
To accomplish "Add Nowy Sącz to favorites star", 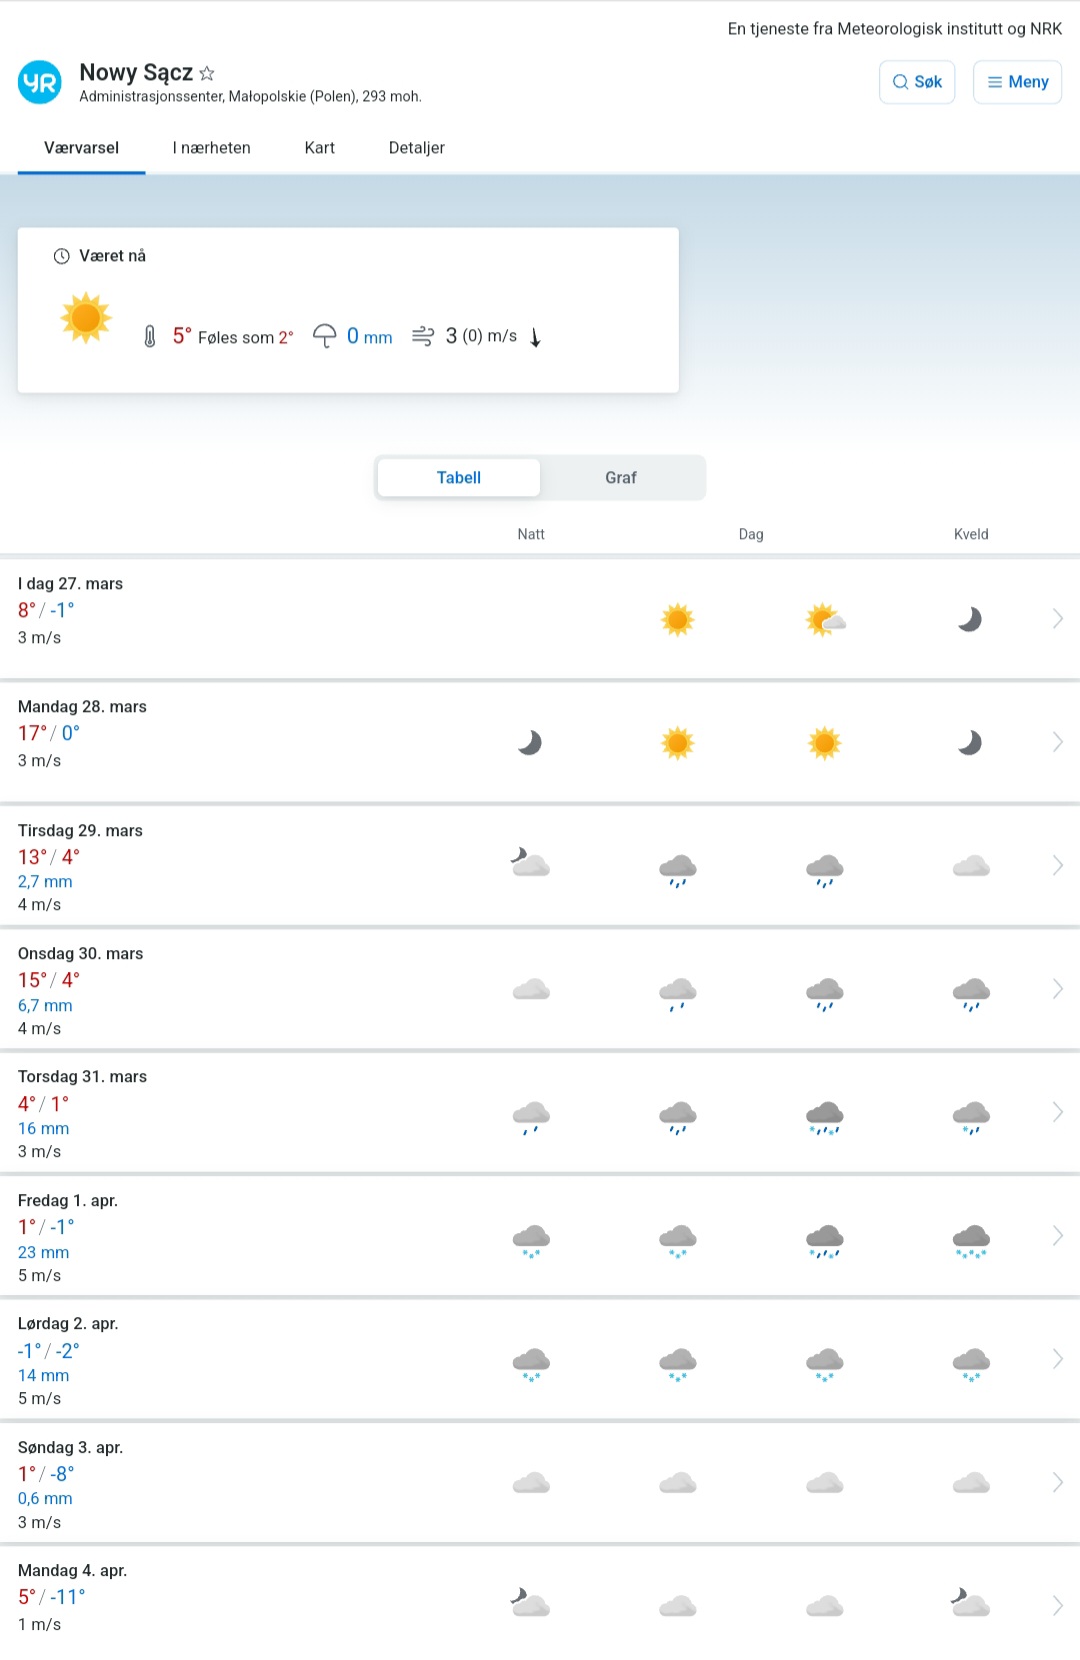I will coord(207,73).
